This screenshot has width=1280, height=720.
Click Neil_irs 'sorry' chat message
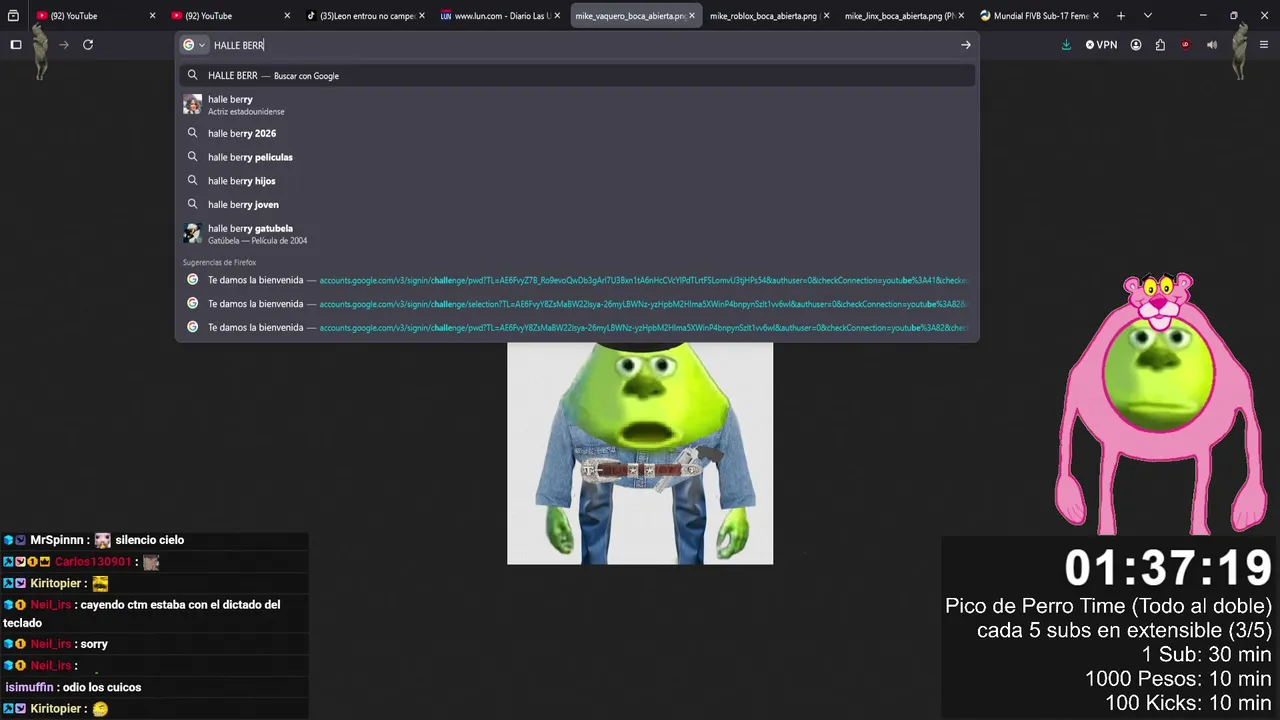click(x=94, y=644)
